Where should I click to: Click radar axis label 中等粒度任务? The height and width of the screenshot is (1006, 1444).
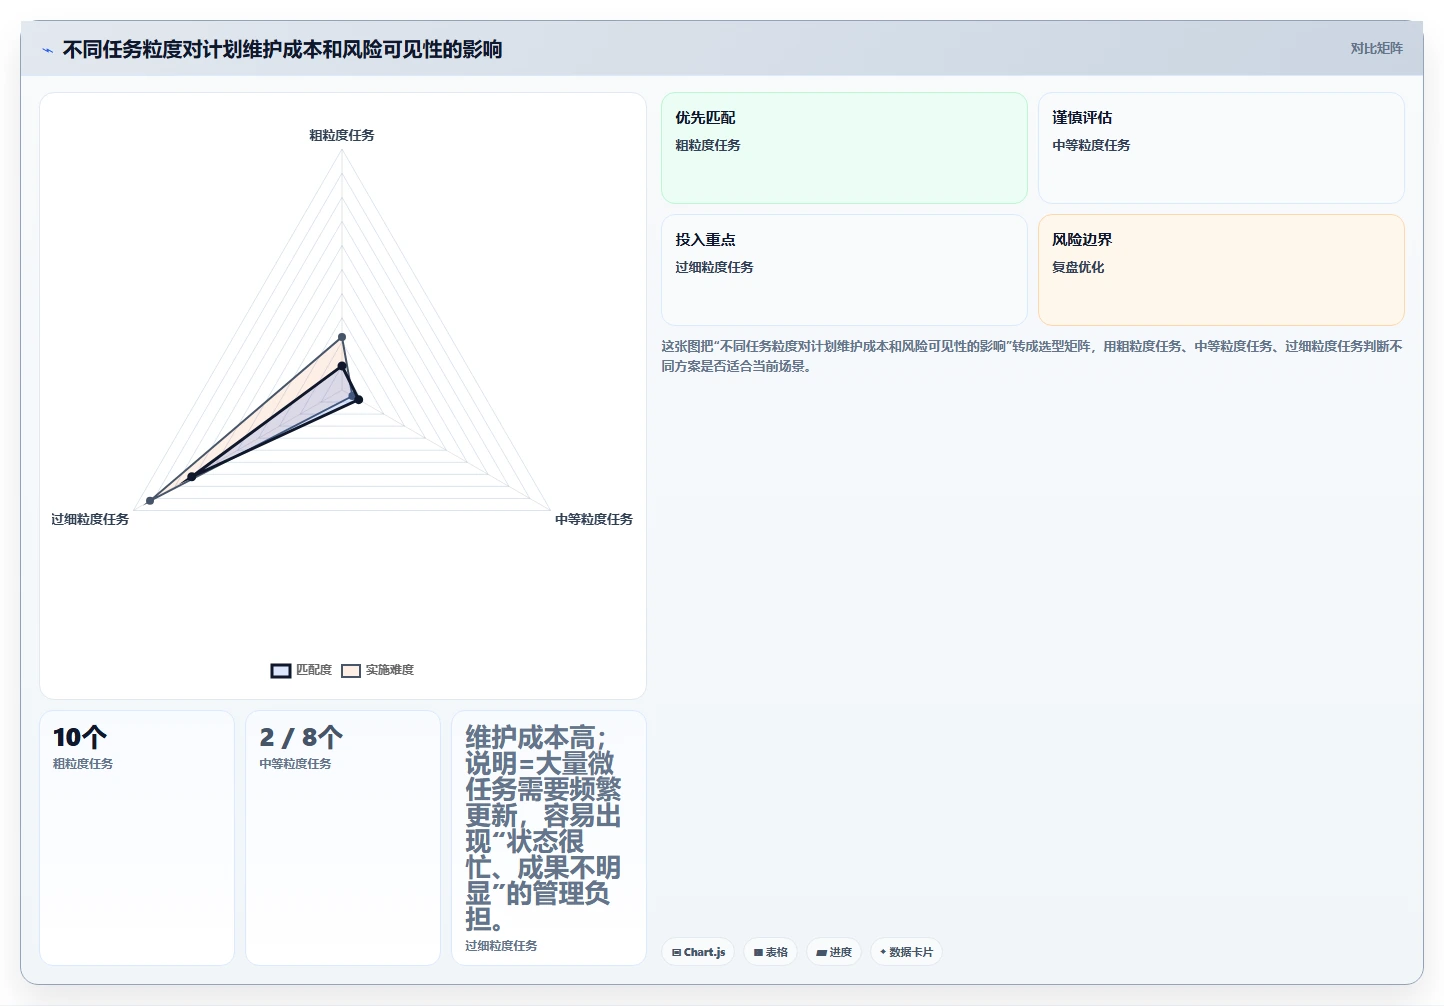[594, 519]
